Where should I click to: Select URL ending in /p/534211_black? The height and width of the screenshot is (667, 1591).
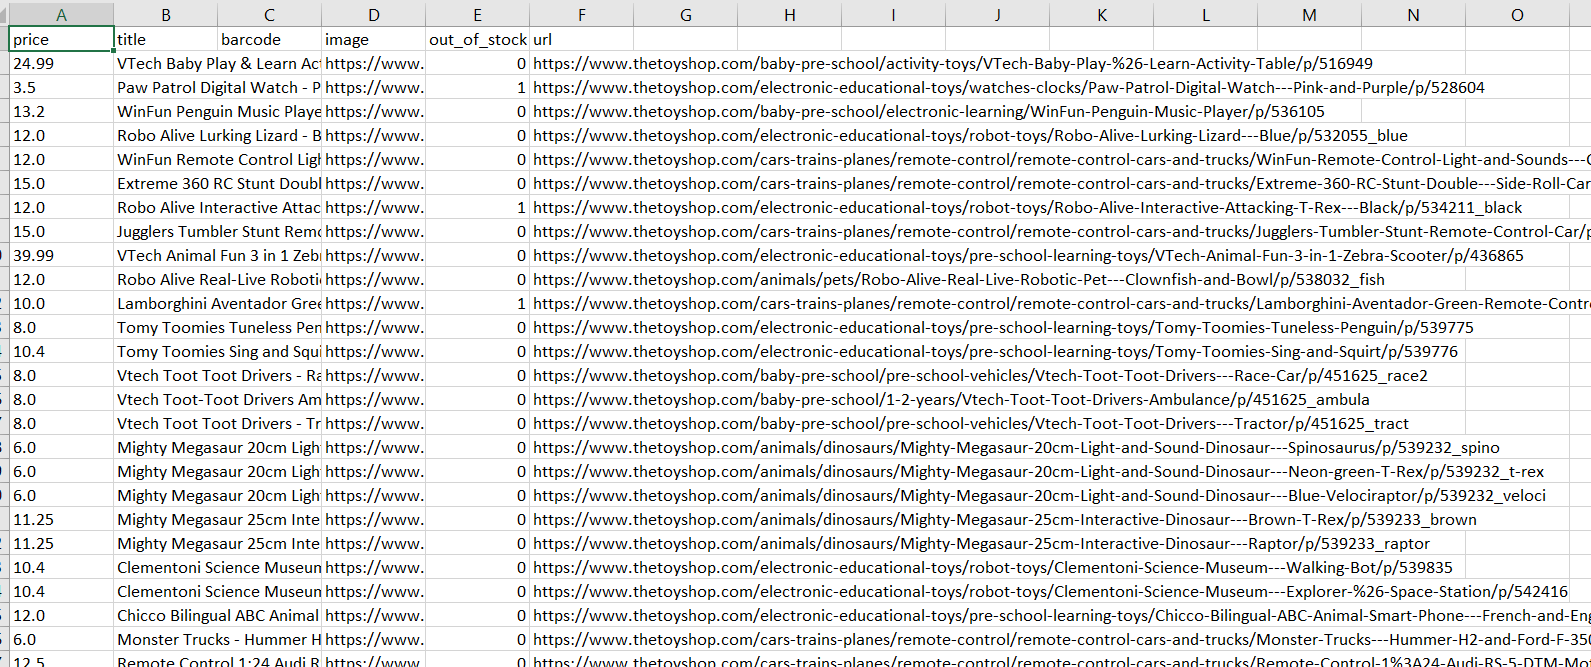[1028, 207]
